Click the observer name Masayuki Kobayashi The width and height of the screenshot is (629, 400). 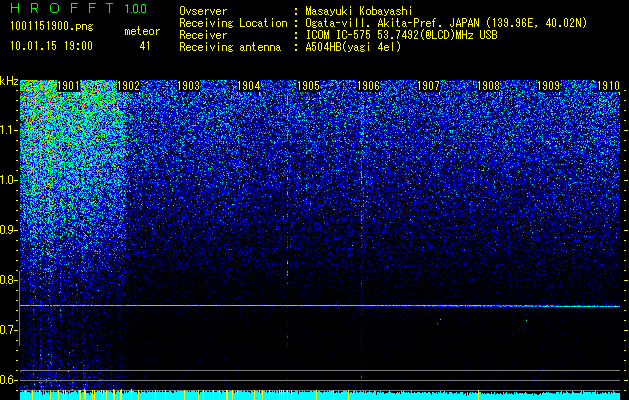point(359,11)
